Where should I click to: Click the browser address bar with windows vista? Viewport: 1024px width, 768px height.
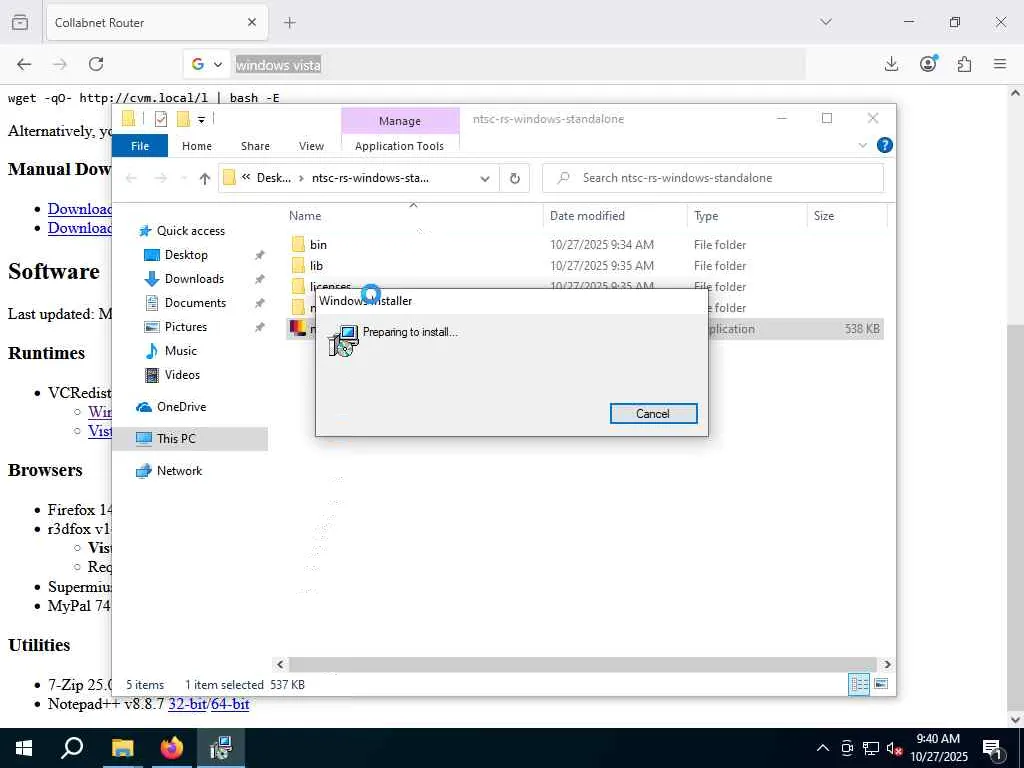517,65
